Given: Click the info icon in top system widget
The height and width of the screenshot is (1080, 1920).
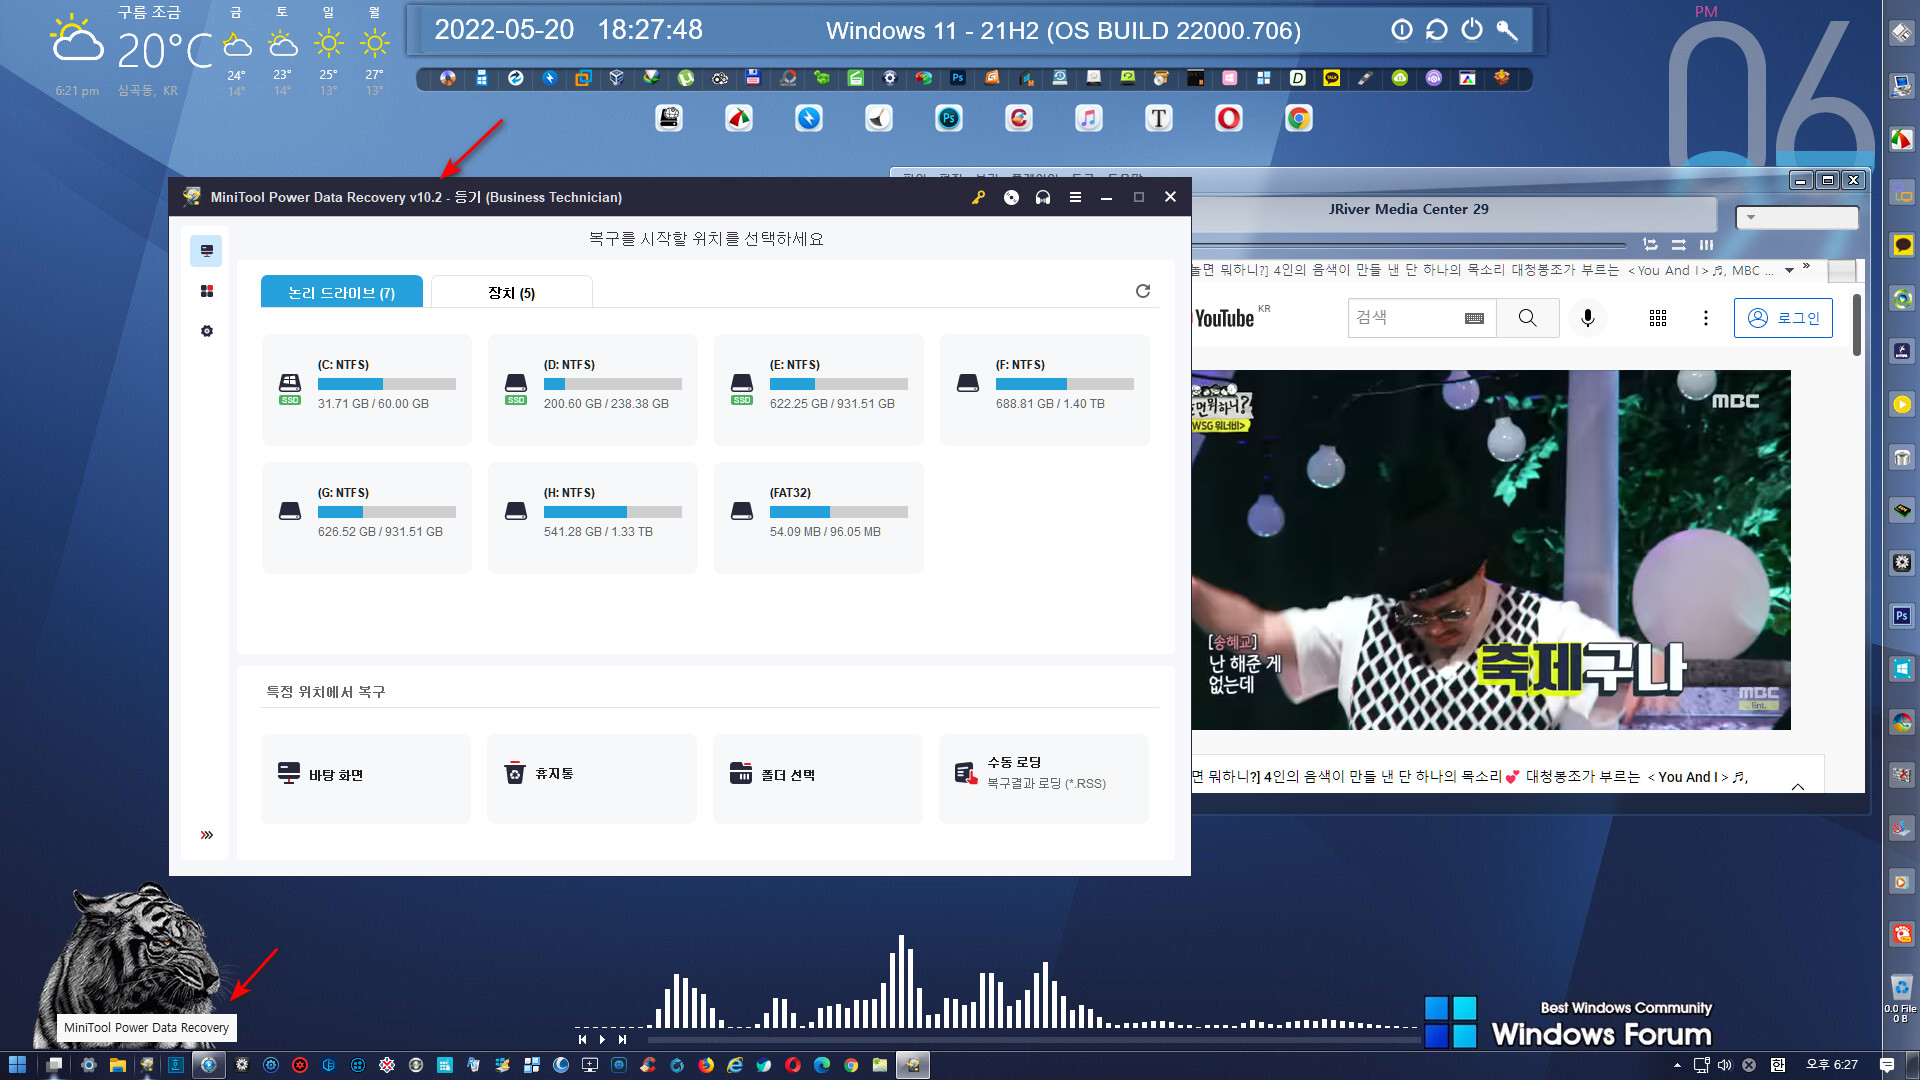Looking at the screenshot, I should [1401, 30].
